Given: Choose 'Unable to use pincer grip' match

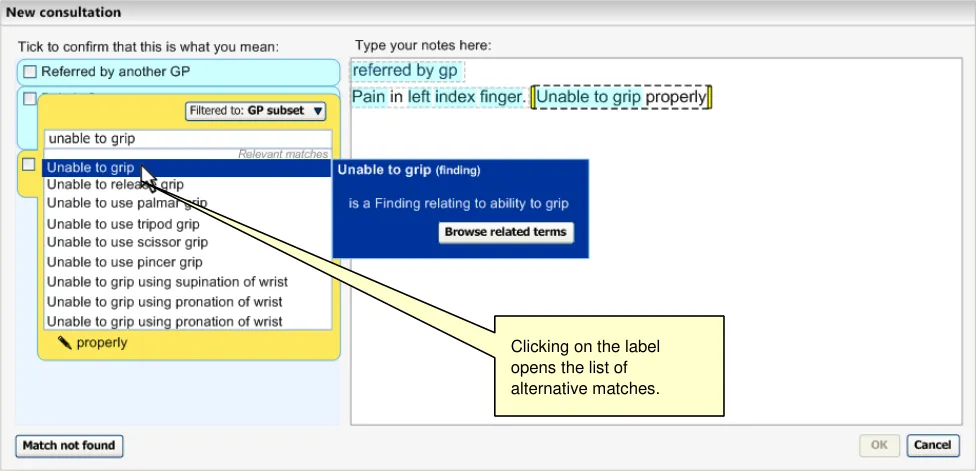Looking at the screenshot, I should coord(124,262).
